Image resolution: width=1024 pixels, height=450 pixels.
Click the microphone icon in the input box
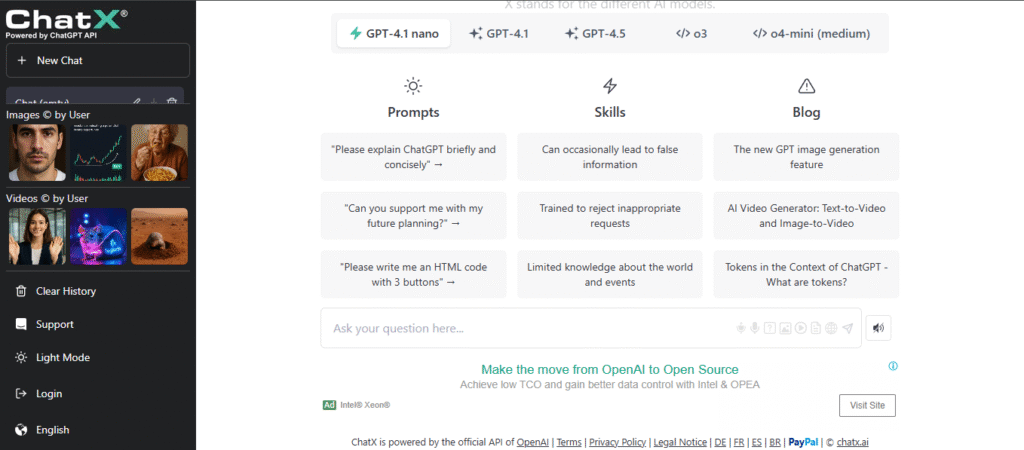(755, 328)
